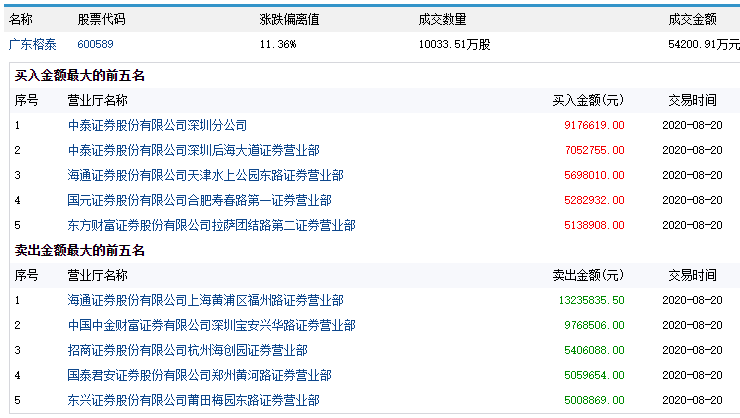
Task: Open 海通证券上海黄浦区福州路证券营业部 link
Action: [x=206, y=300]
